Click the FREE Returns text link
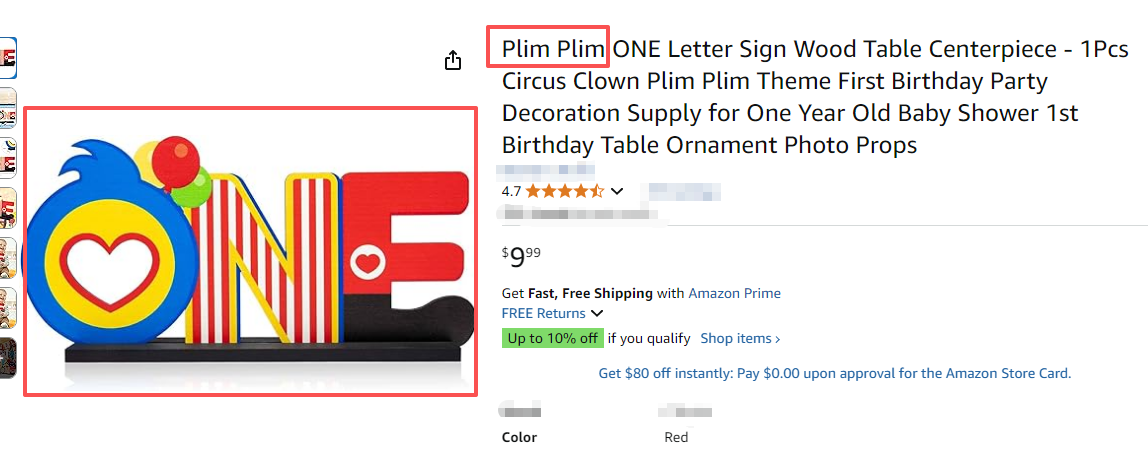 tap(543, 313)
